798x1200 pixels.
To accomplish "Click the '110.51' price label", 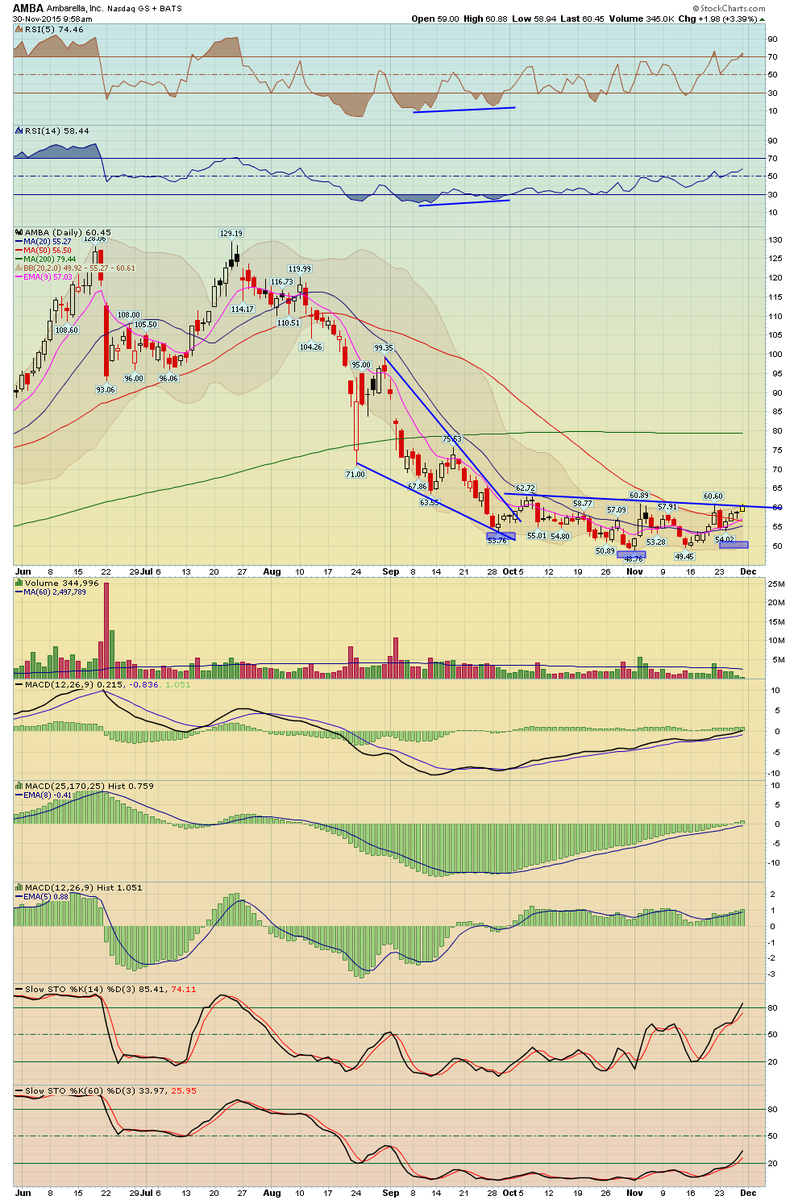I will [x=289, y=323].
